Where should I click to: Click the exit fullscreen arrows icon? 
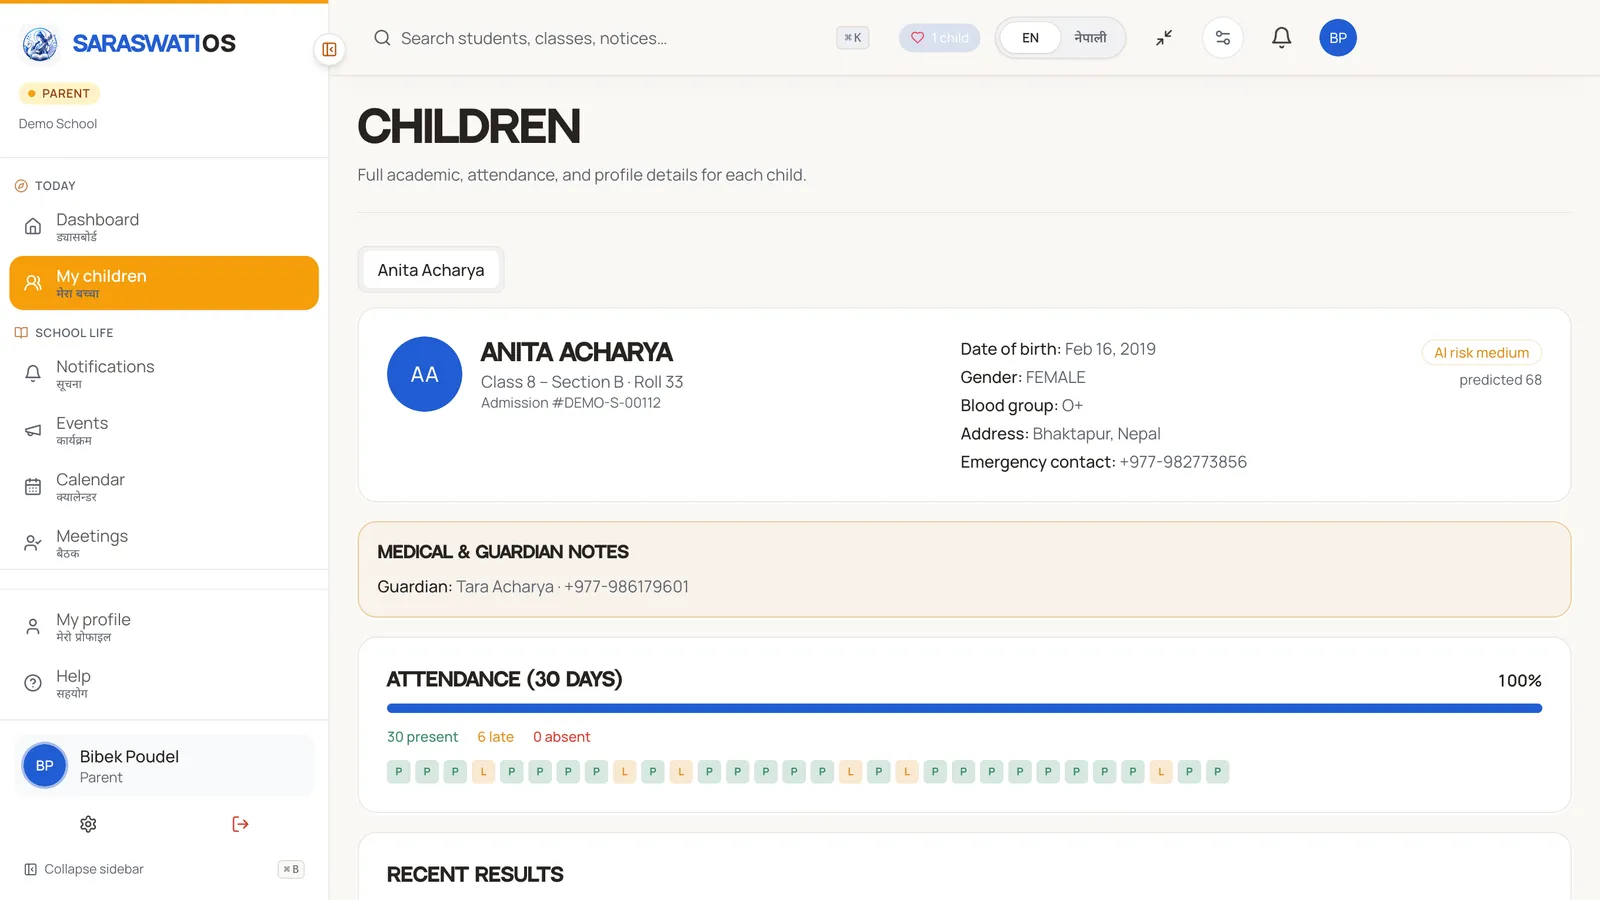pyautogui.click(x=1164, y=38)
